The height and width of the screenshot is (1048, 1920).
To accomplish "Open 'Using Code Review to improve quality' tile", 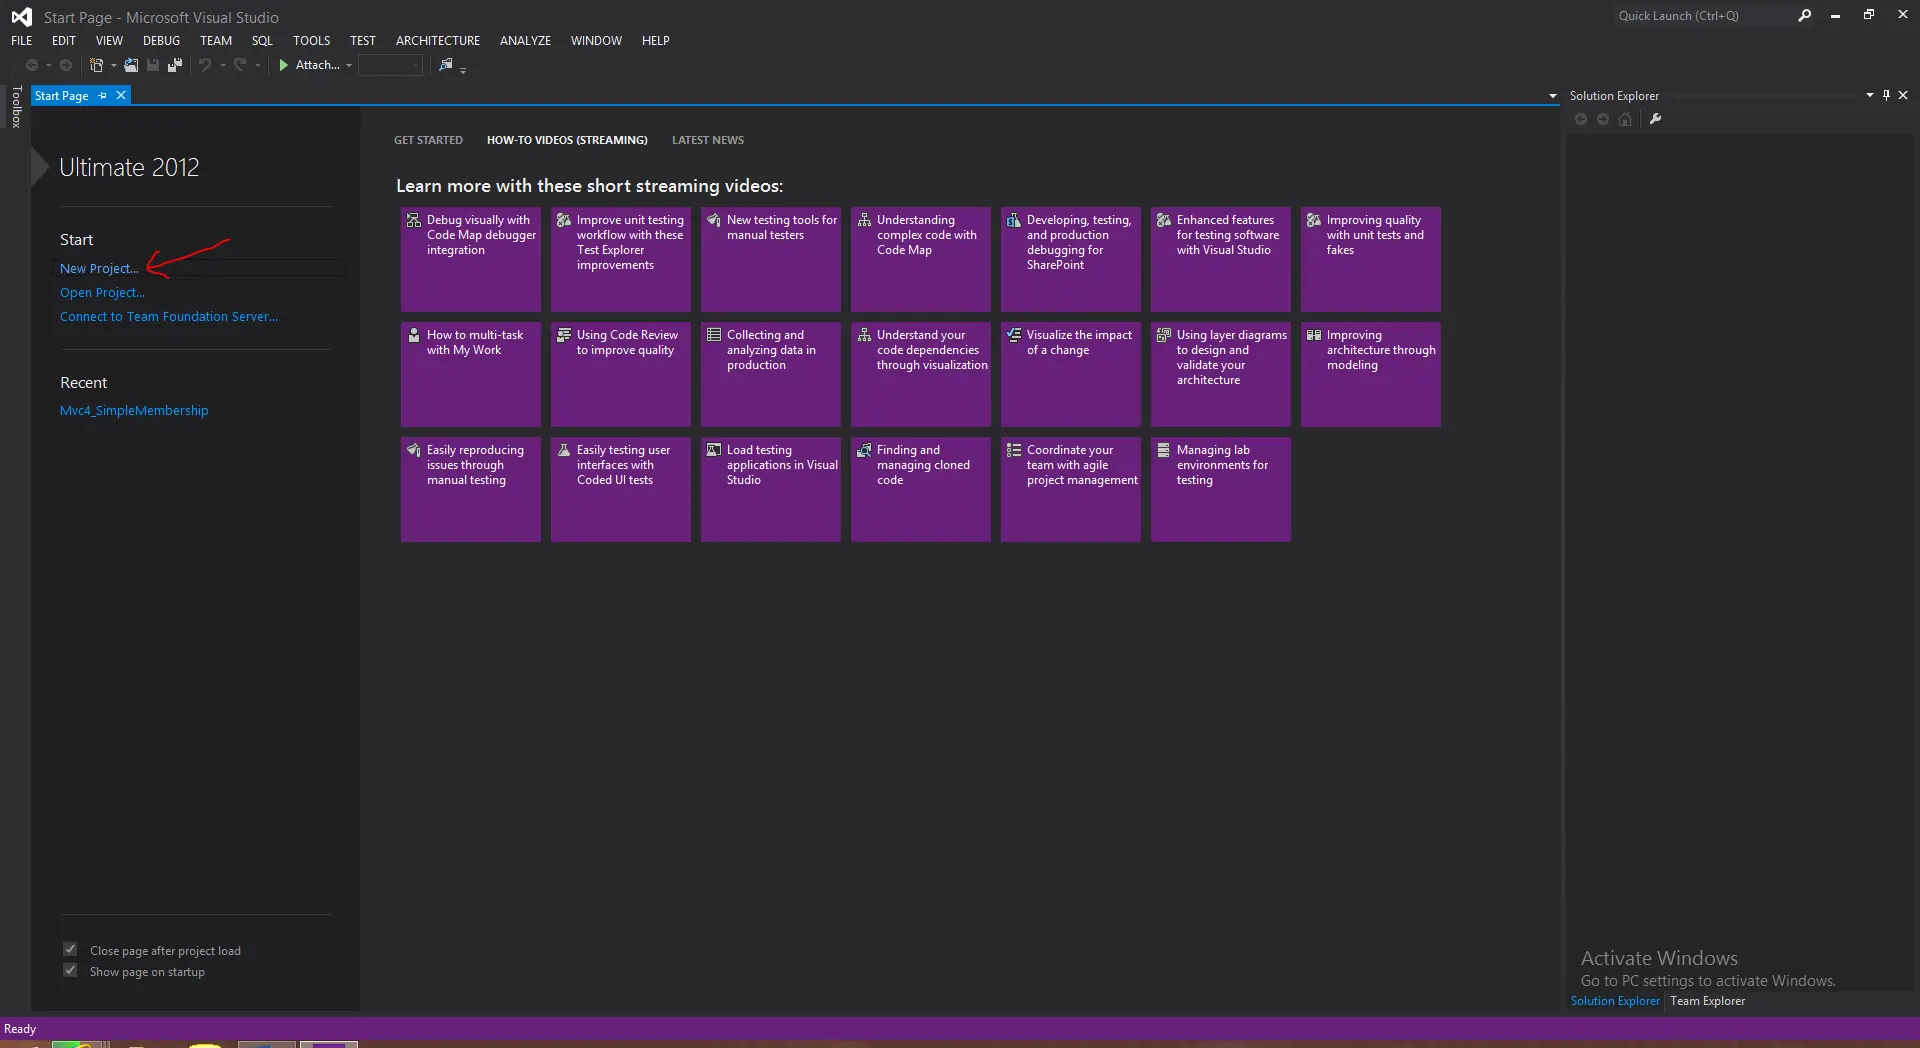I will click(621, 374).
